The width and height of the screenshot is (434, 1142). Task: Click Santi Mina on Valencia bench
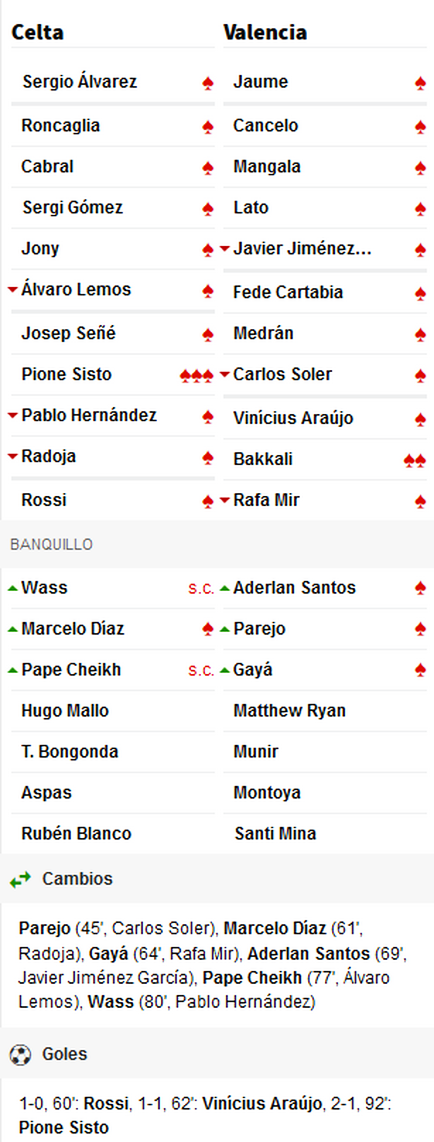coord(275,833)
